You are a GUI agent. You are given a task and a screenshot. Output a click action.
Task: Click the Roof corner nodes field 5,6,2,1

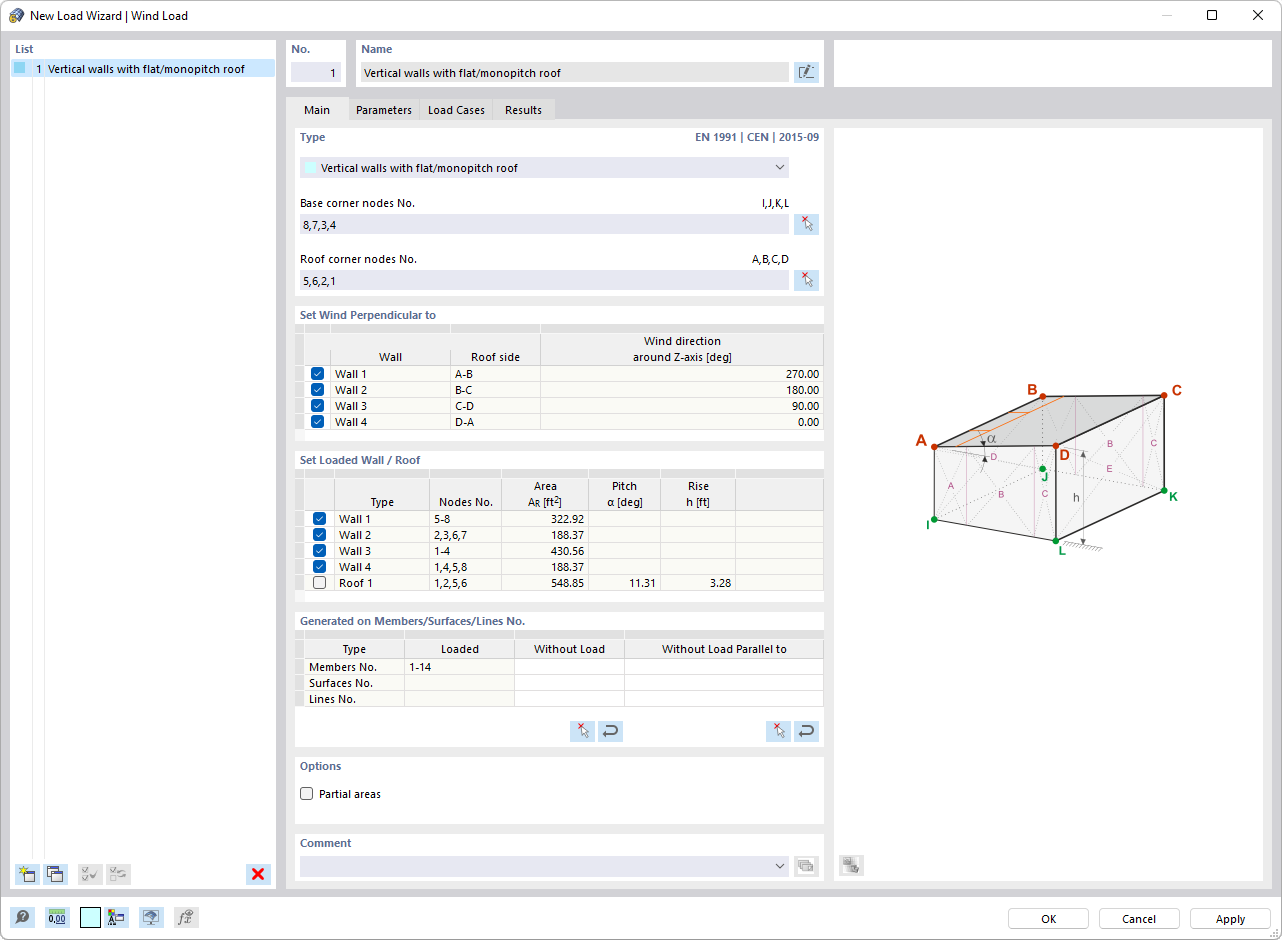[x=544, y=280]
